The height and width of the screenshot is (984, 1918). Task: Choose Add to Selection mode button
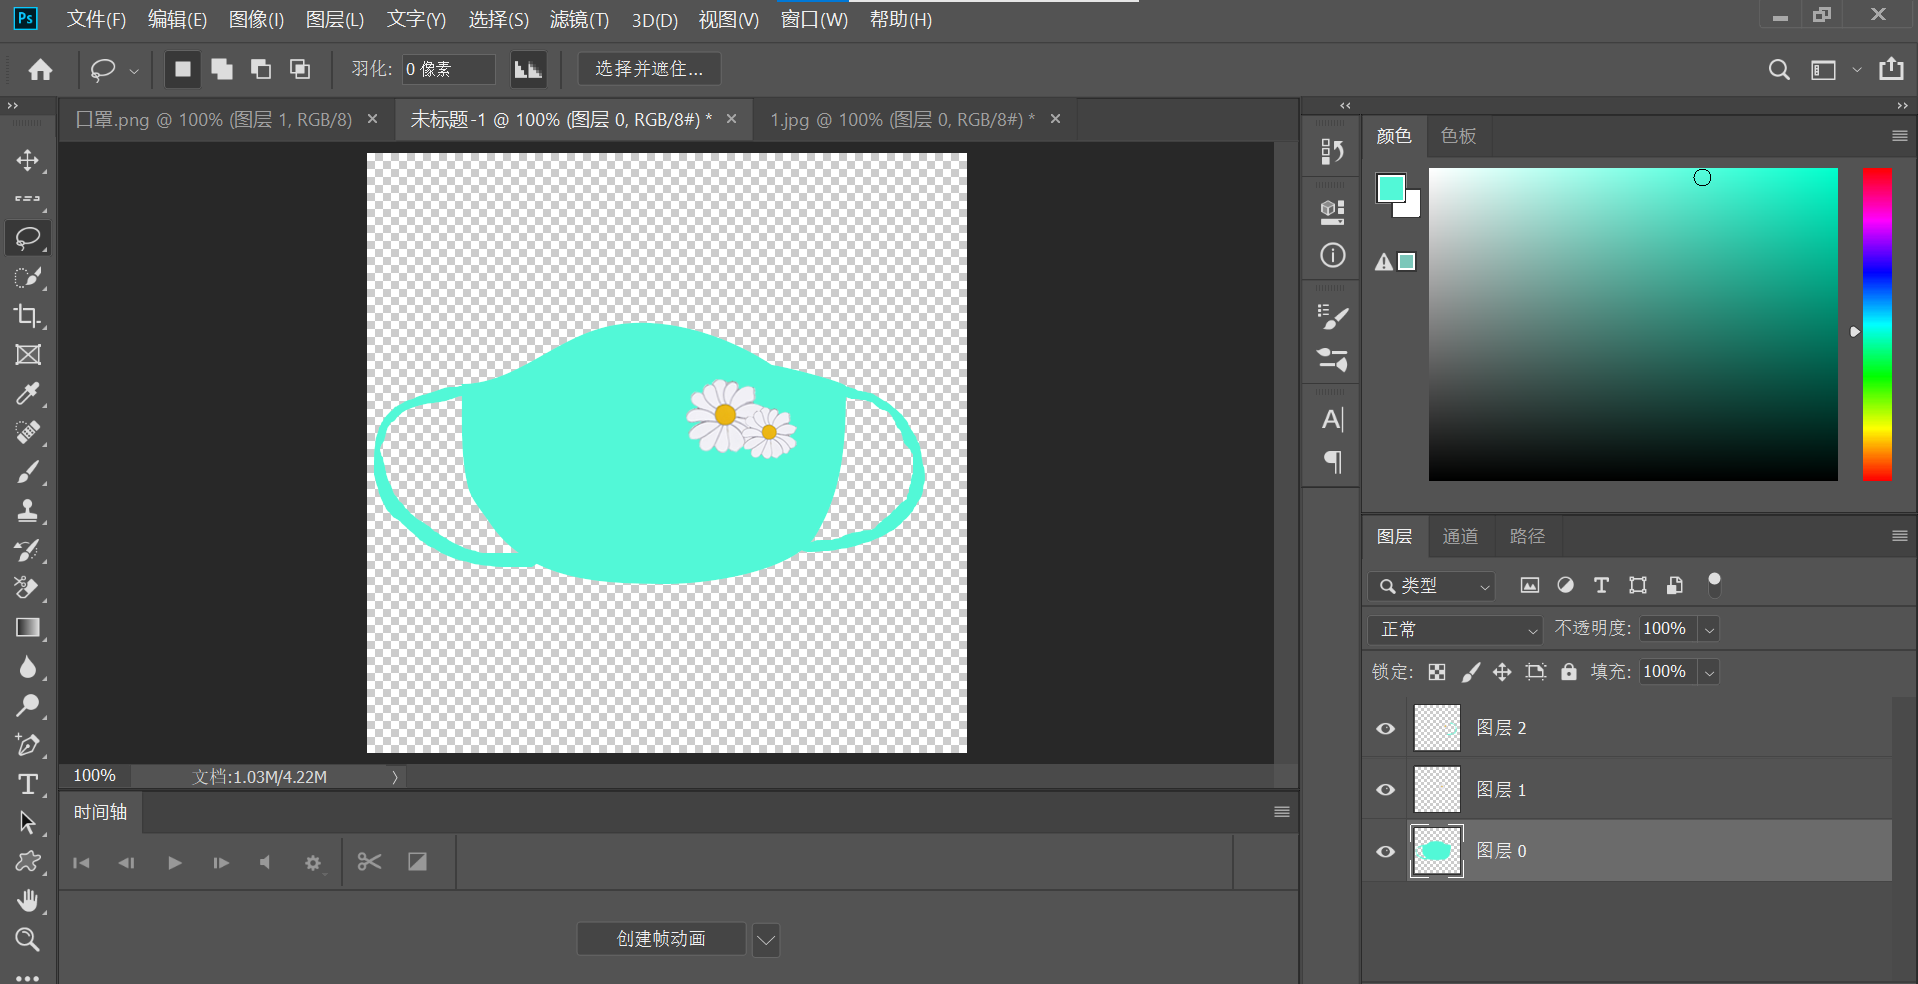[x=221, y=69]
